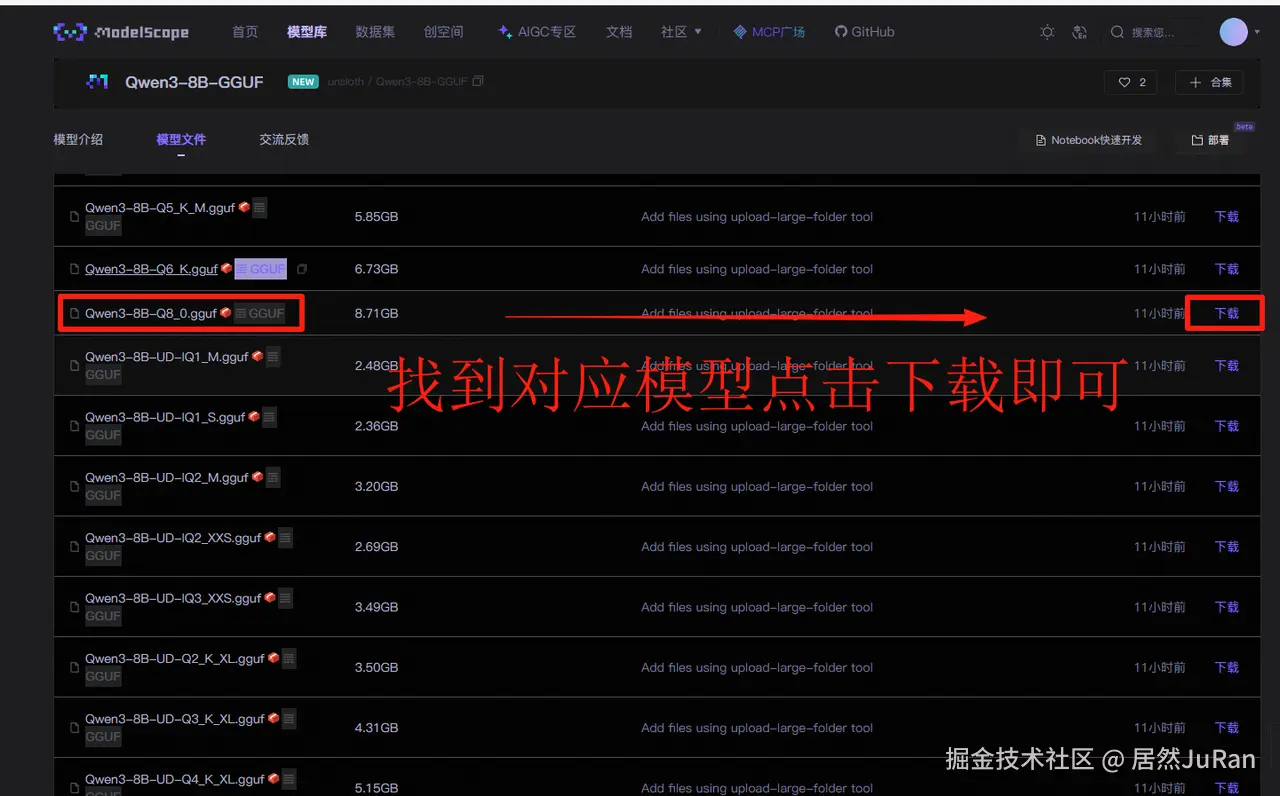Download Qwen3-8B-UD-IQ1_M.gguf via 下载
The height and width of the screenshot is (796, 1280).
point(1226,366)
